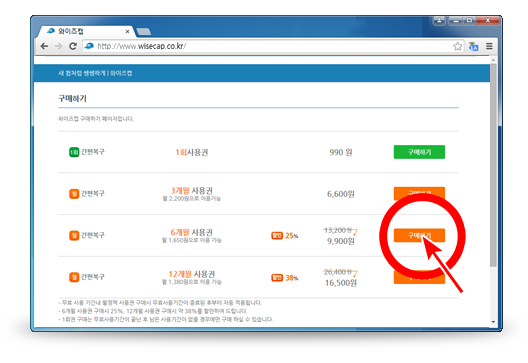Viewport: 528px width, 363px height.
Task: Close the 와이즈캡 tab
Action: pos(127,32)
